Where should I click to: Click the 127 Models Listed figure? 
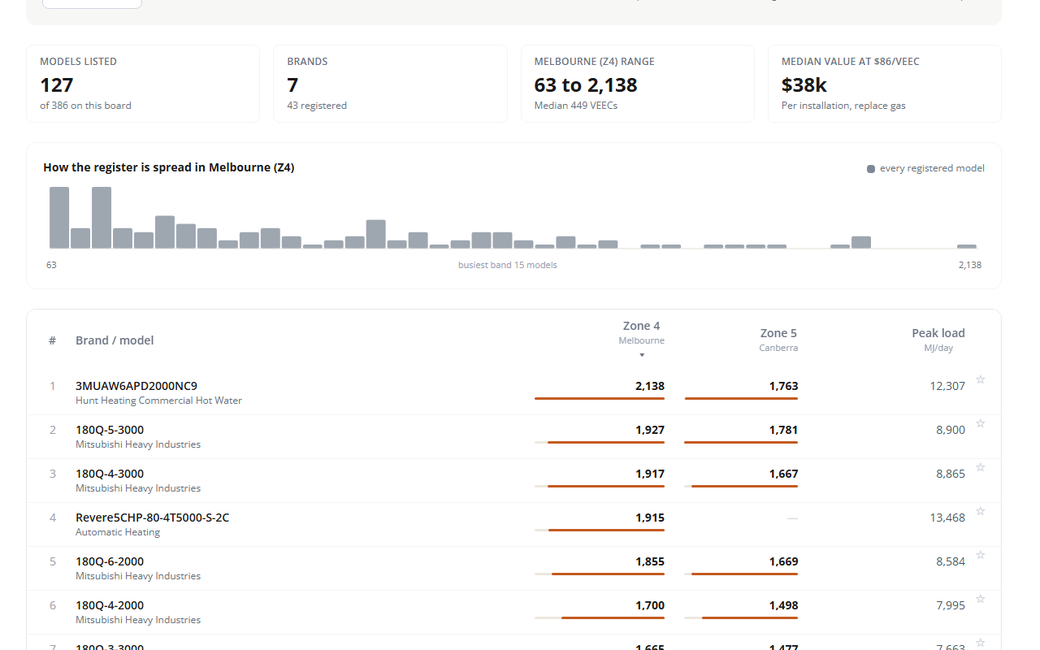(56, 85)
